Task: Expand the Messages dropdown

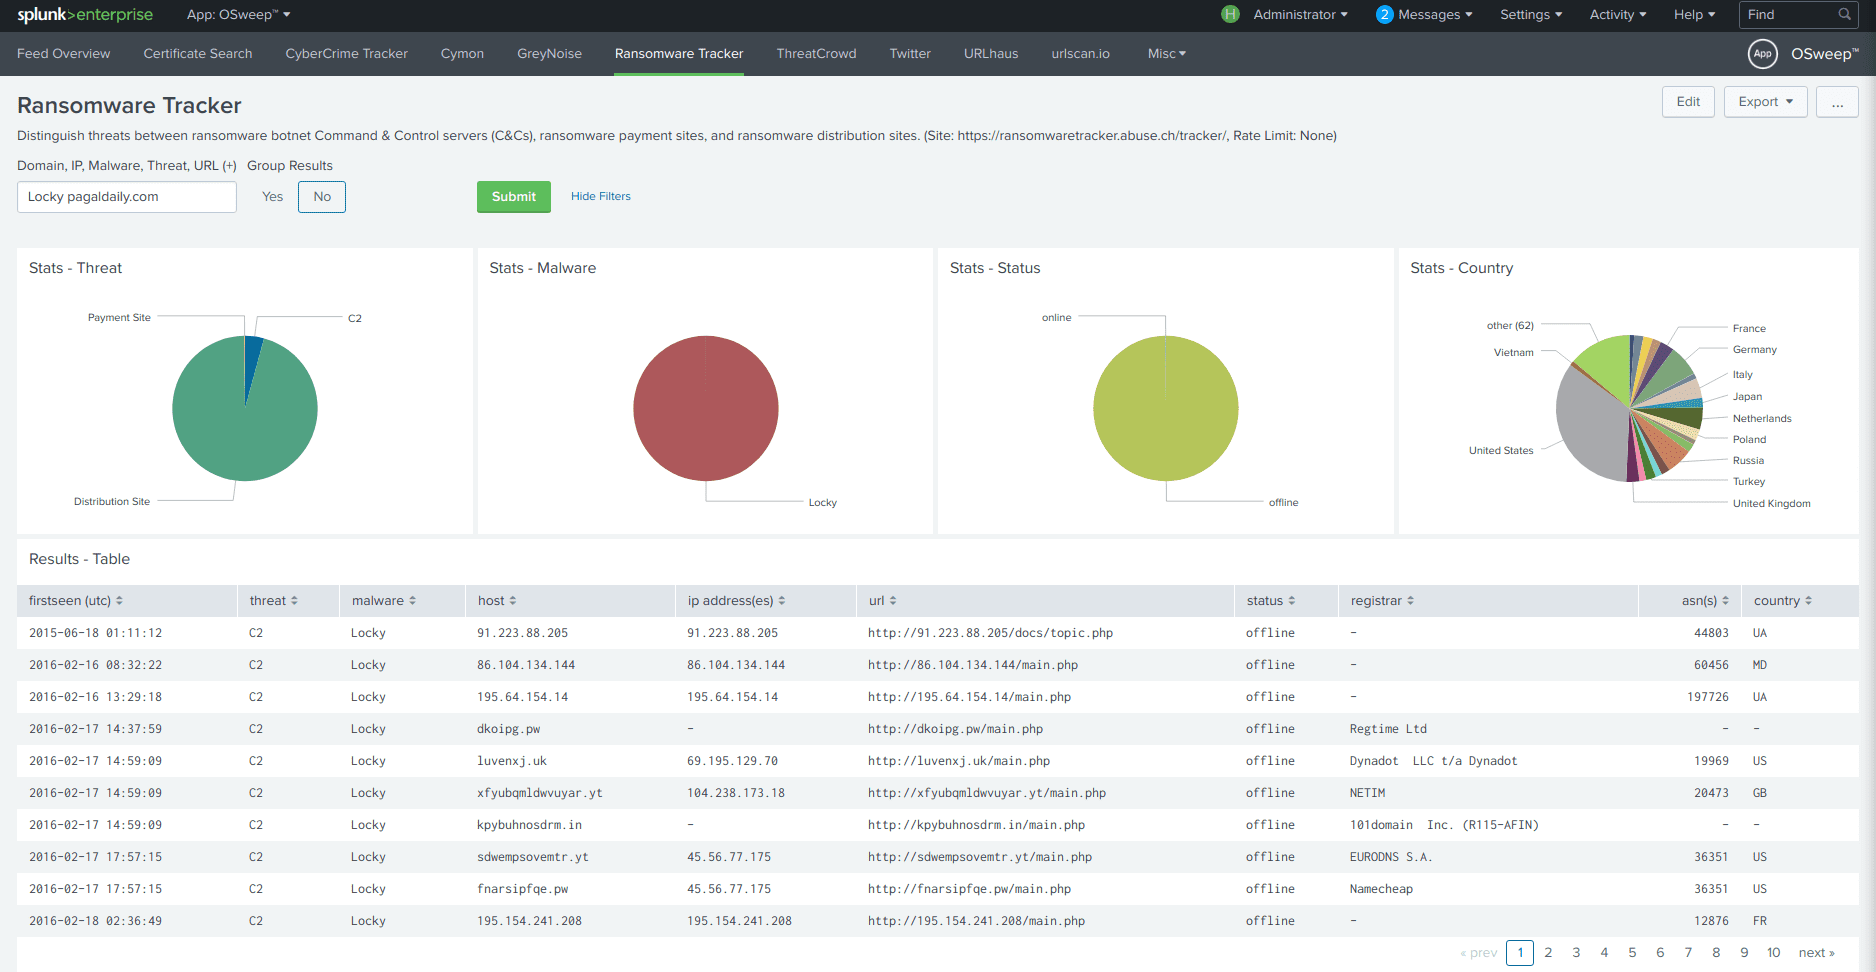Action: tap(1435, 14)
